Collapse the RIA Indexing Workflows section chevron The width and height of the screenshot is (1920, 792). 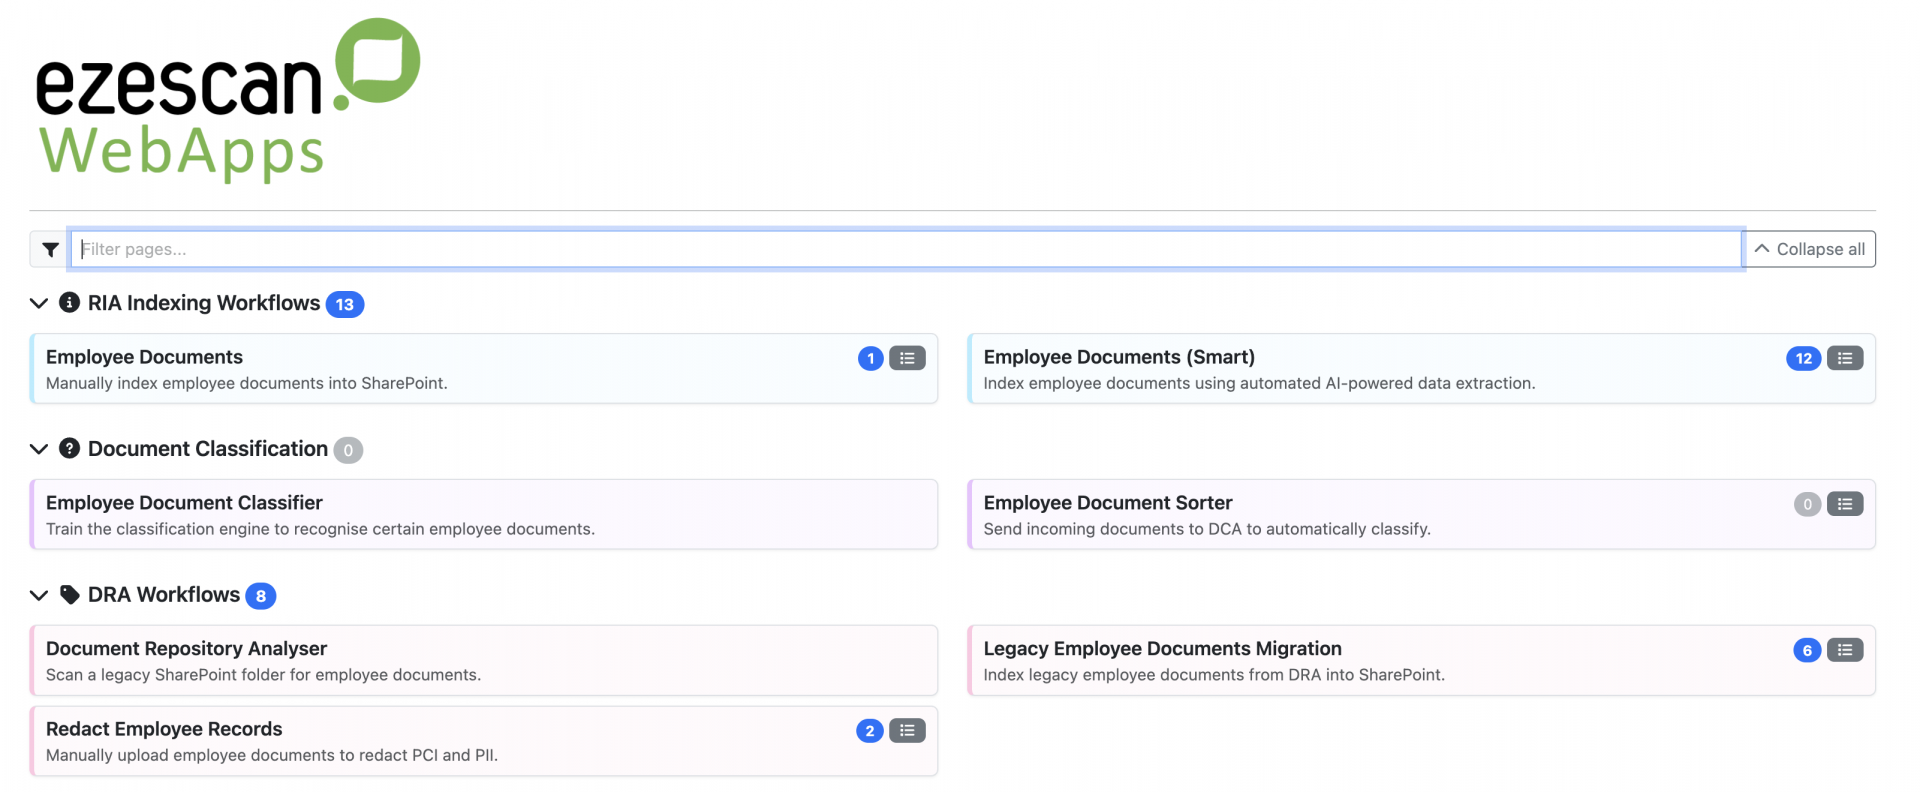click(39, 303)
